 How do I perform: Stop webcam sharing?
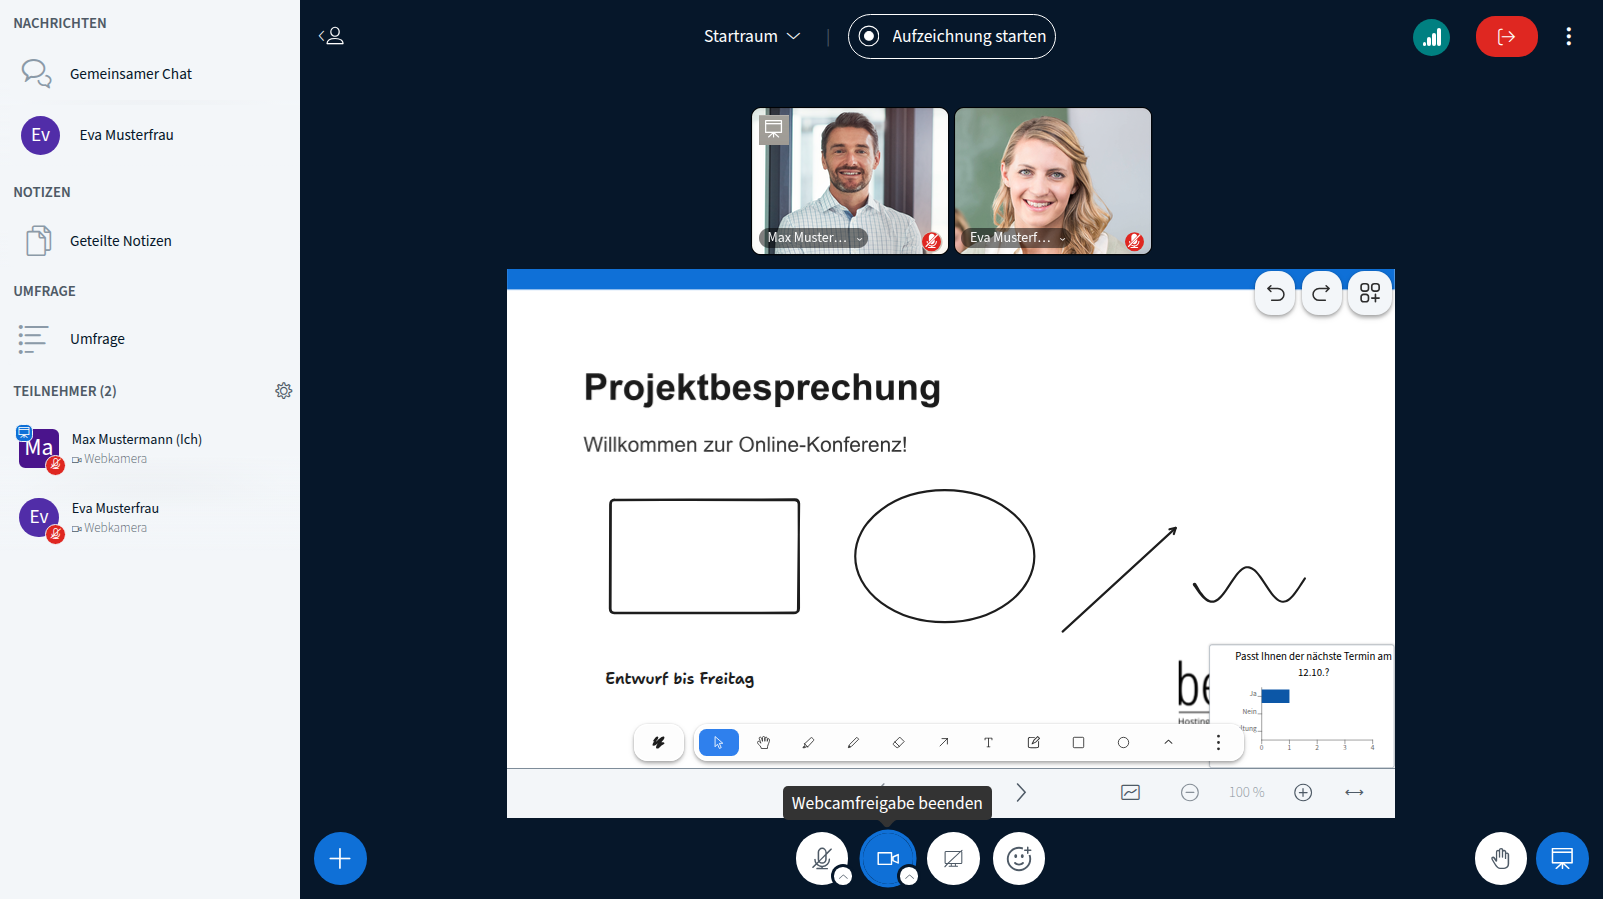click(x=887, y=859)
